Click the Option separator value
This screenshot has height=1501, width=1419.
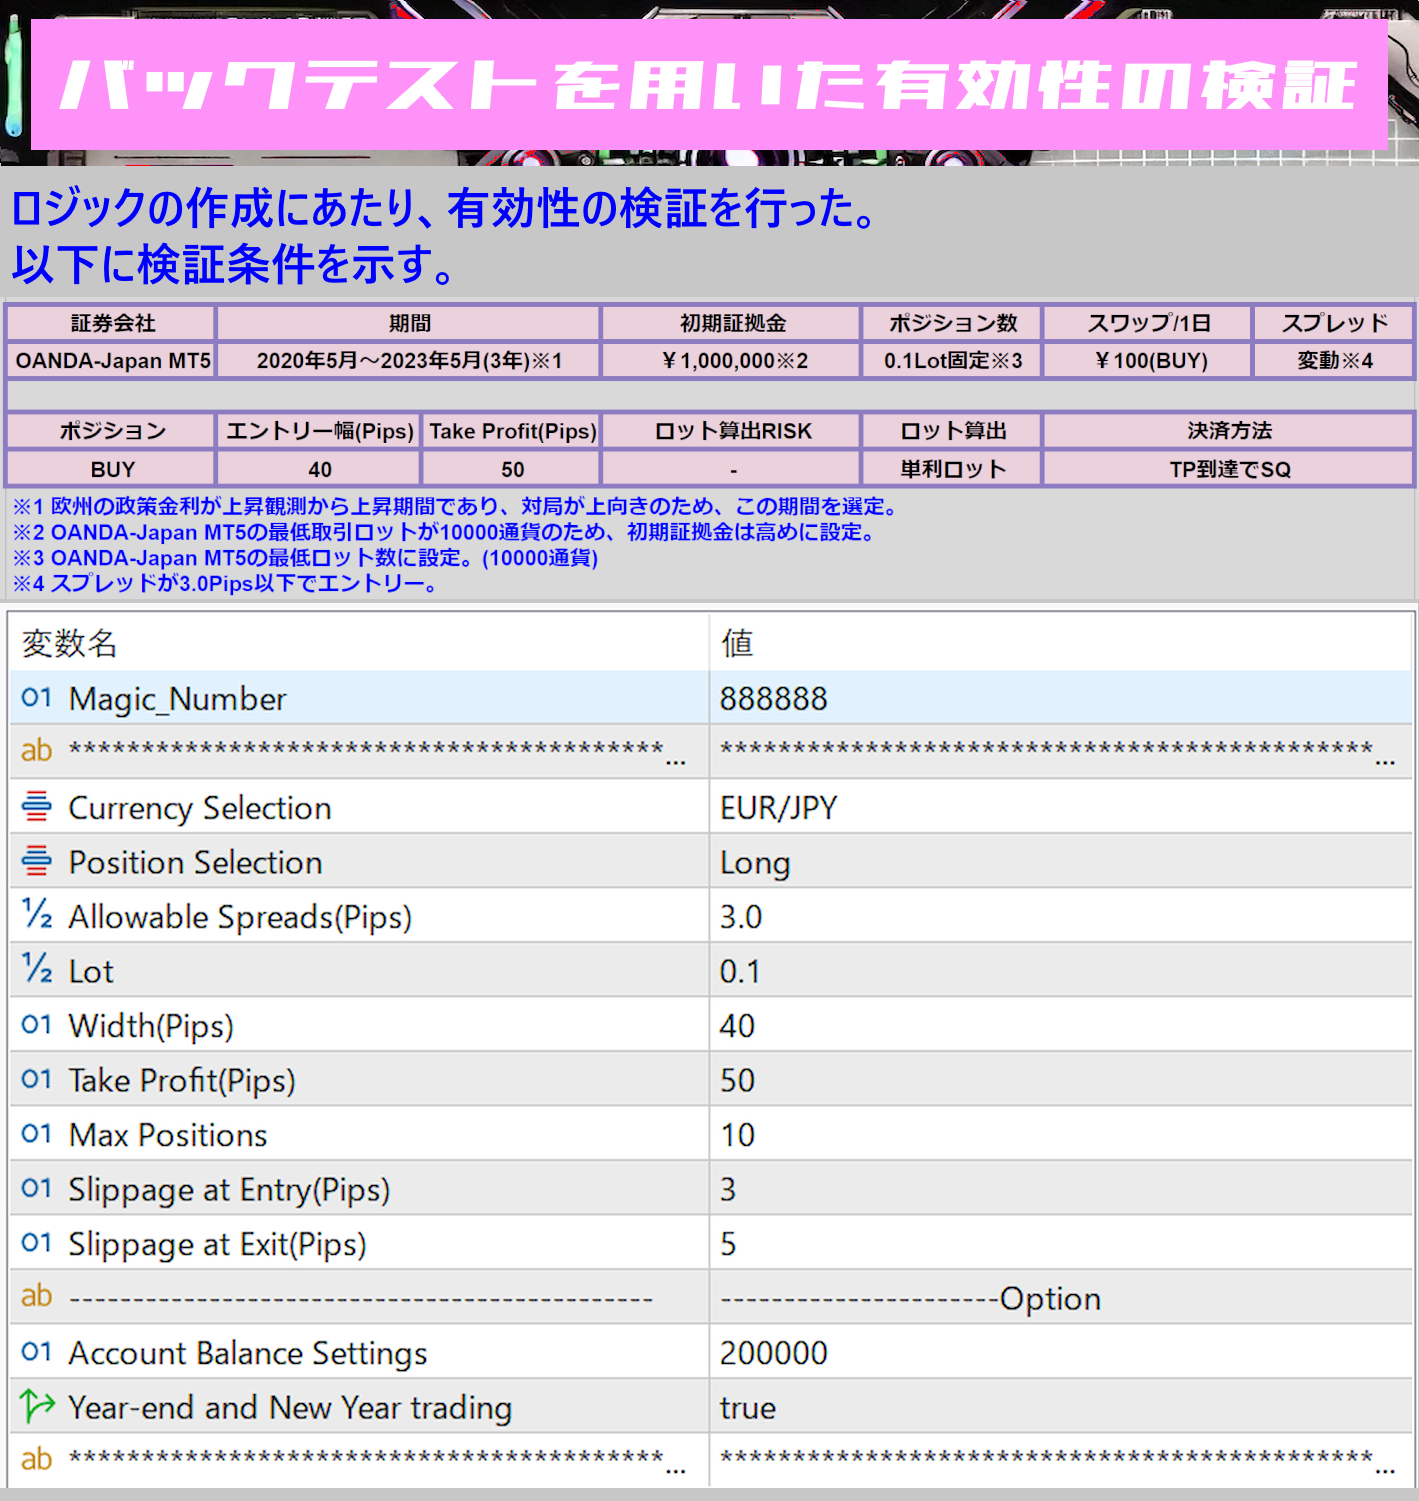910,1299
